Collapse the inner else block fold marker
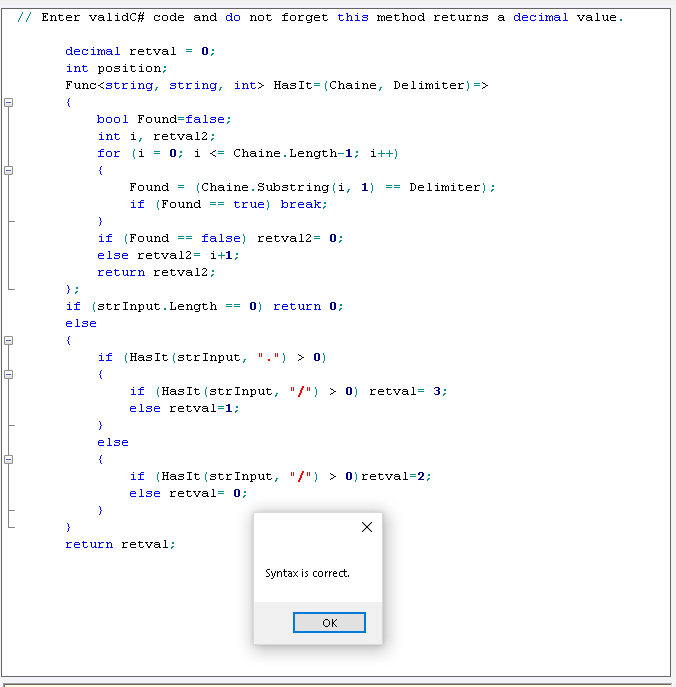The width and height of the screenshot is (676, 687). [8, 459]
